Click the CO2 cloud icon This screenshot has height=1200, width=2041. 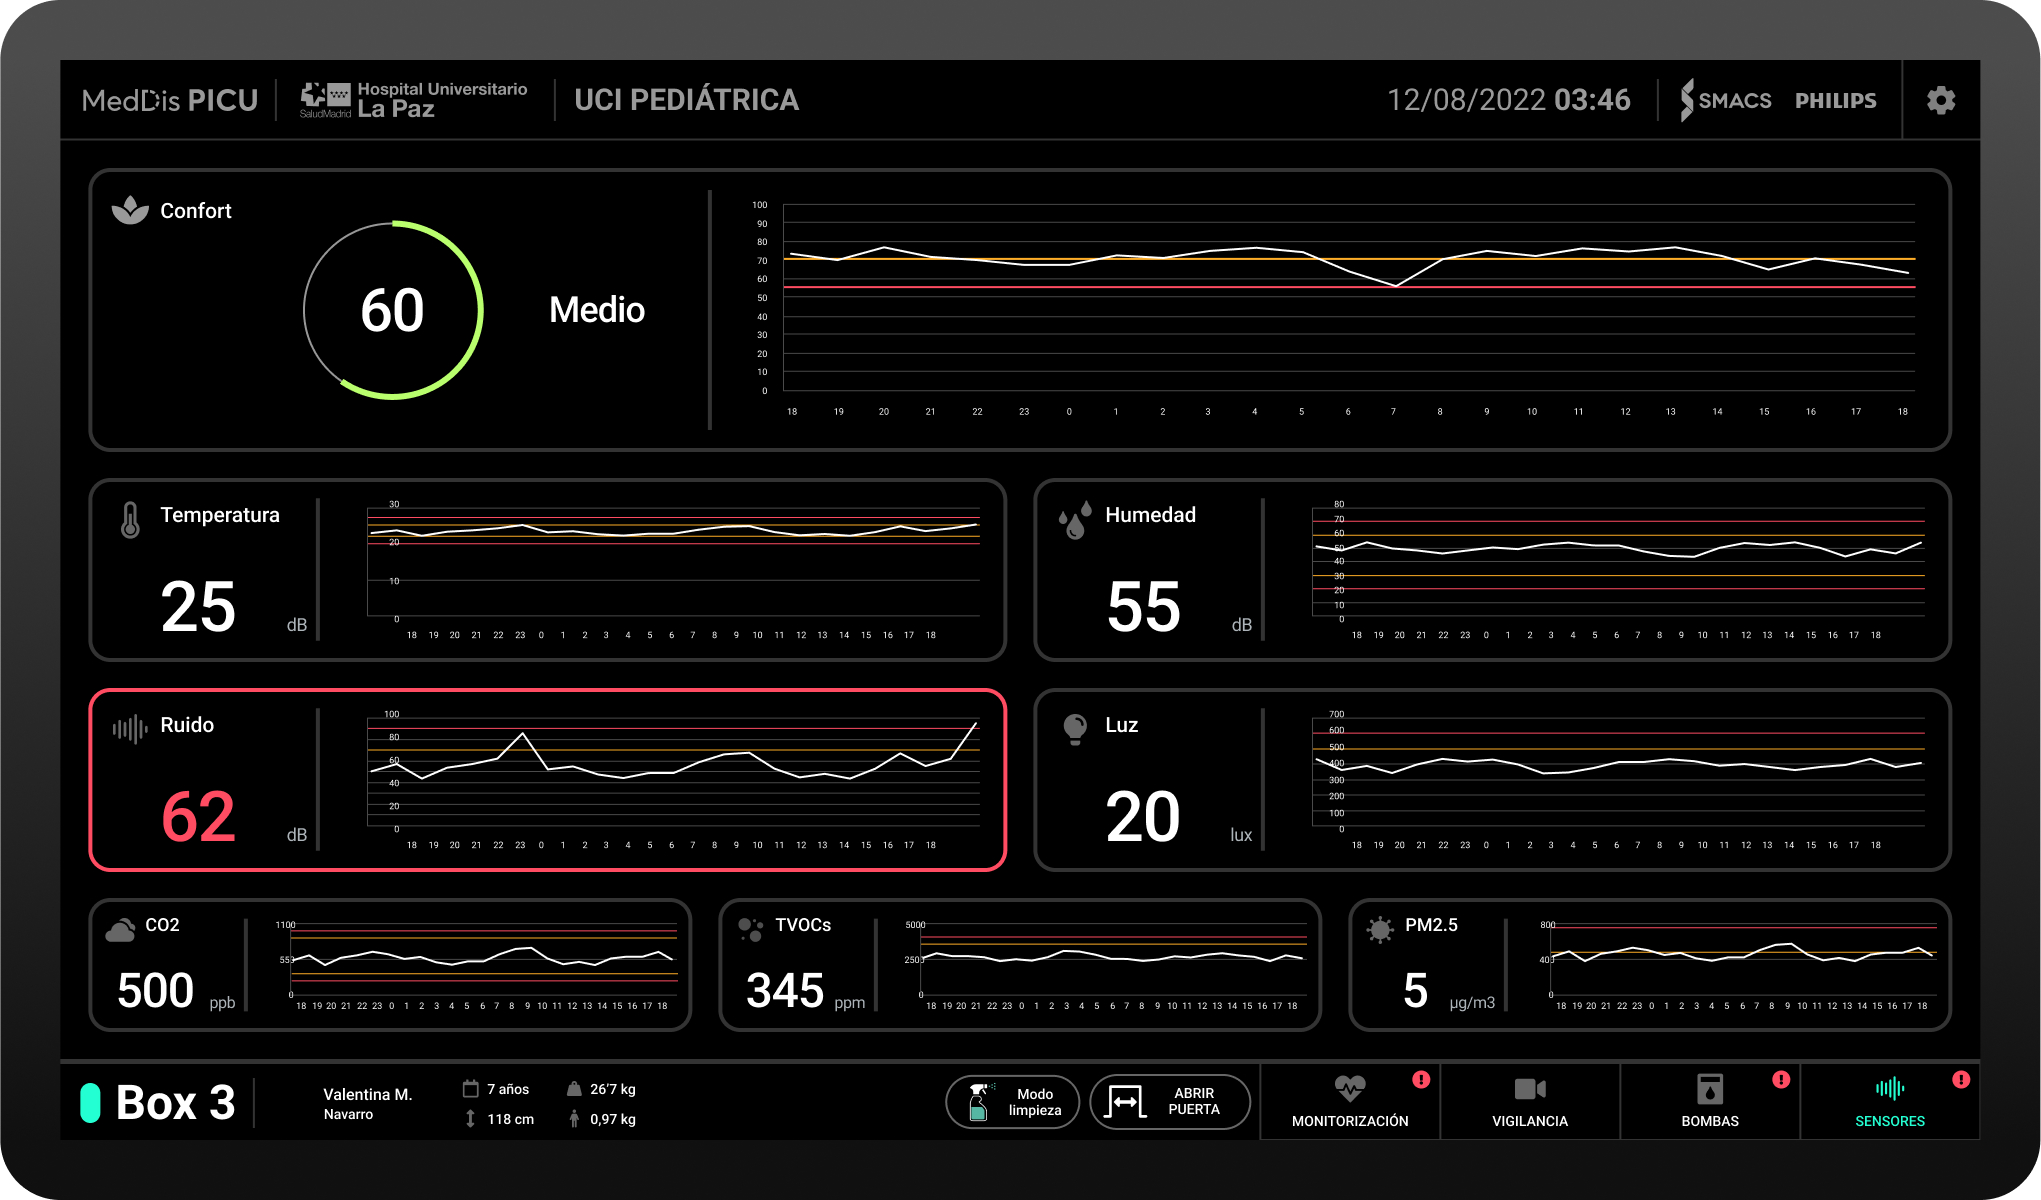(x=121, y=930)
